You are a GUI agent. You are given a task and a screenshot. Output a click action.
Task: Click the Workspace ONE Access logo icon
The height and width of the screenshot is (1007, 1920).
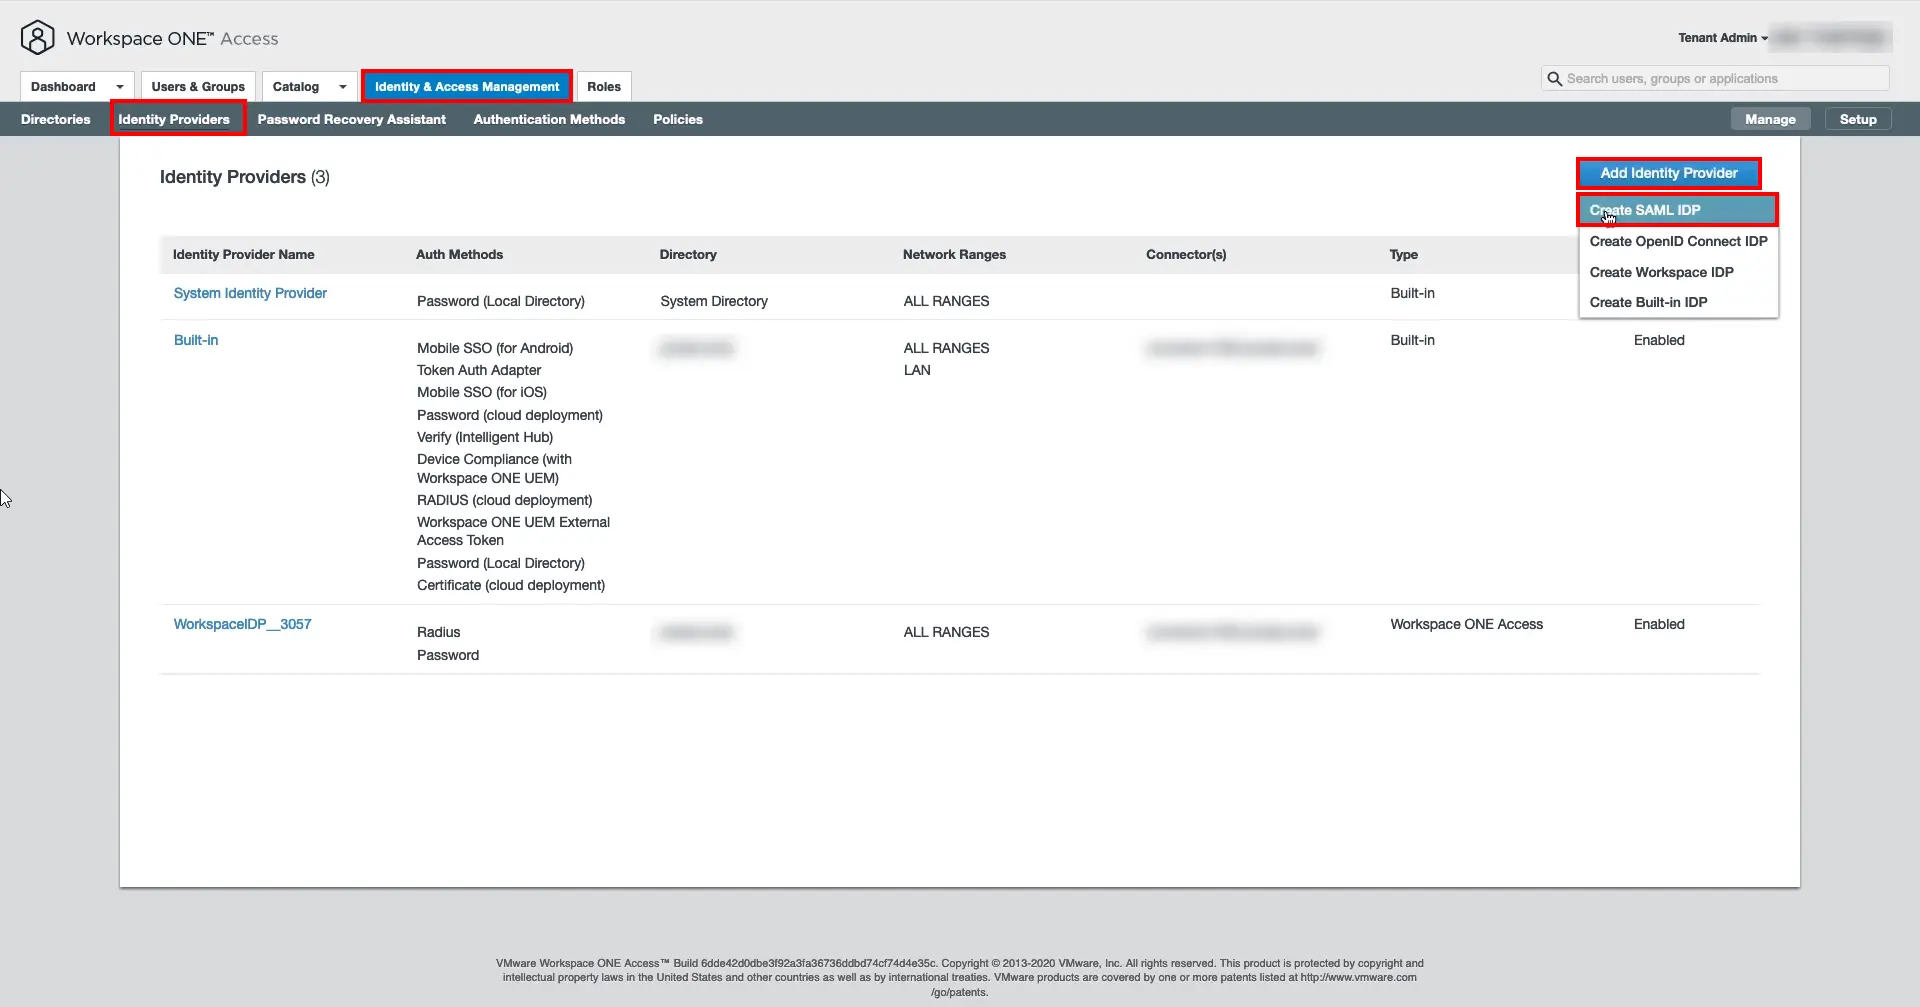click(37, 38)
